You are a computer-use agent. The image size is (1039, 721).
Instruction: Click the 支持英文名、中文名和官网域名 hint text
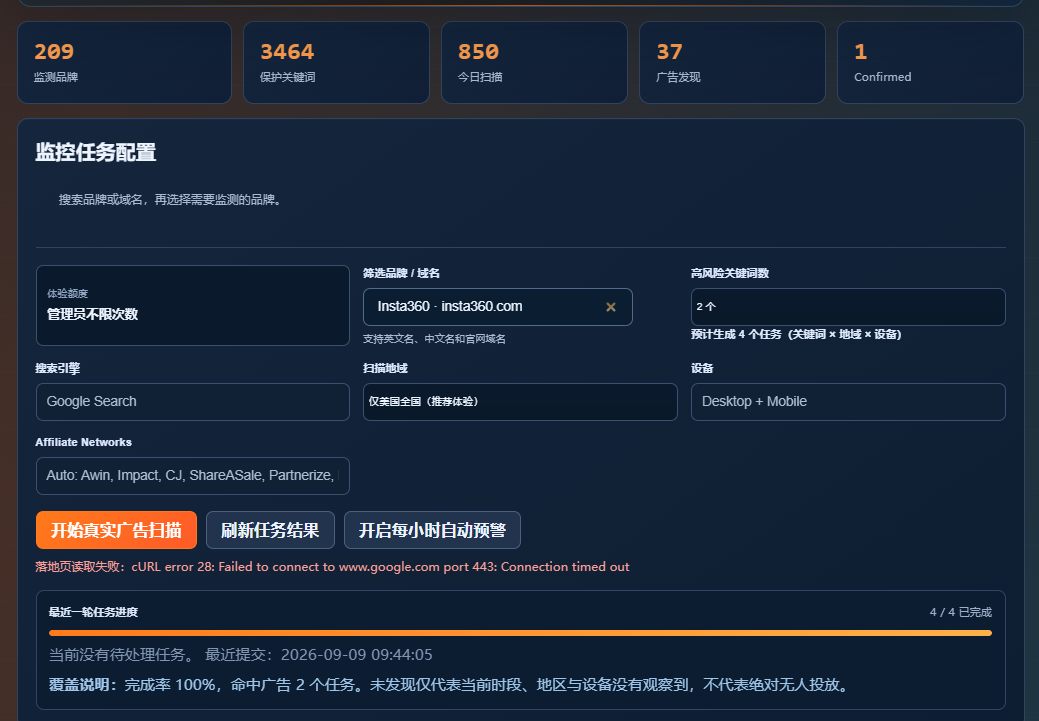pyautogui.click(x=434, y=339)
